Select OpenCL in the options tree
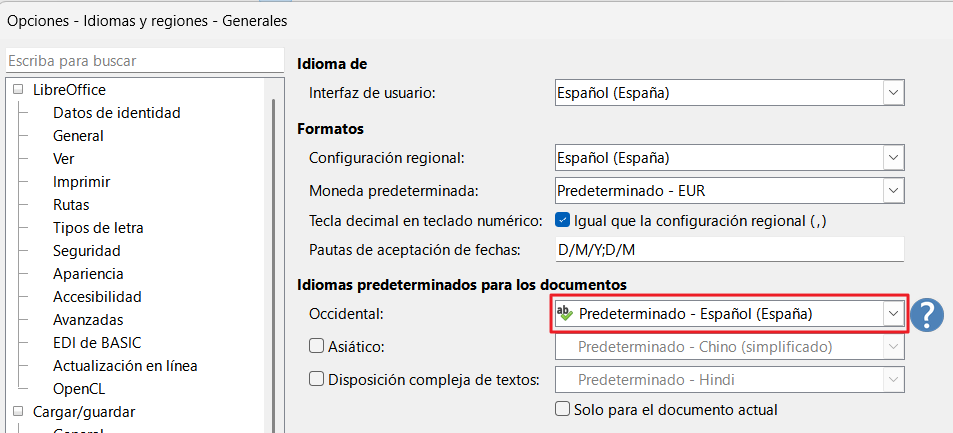This screenshot has width=953, height=433. (79, 389)
